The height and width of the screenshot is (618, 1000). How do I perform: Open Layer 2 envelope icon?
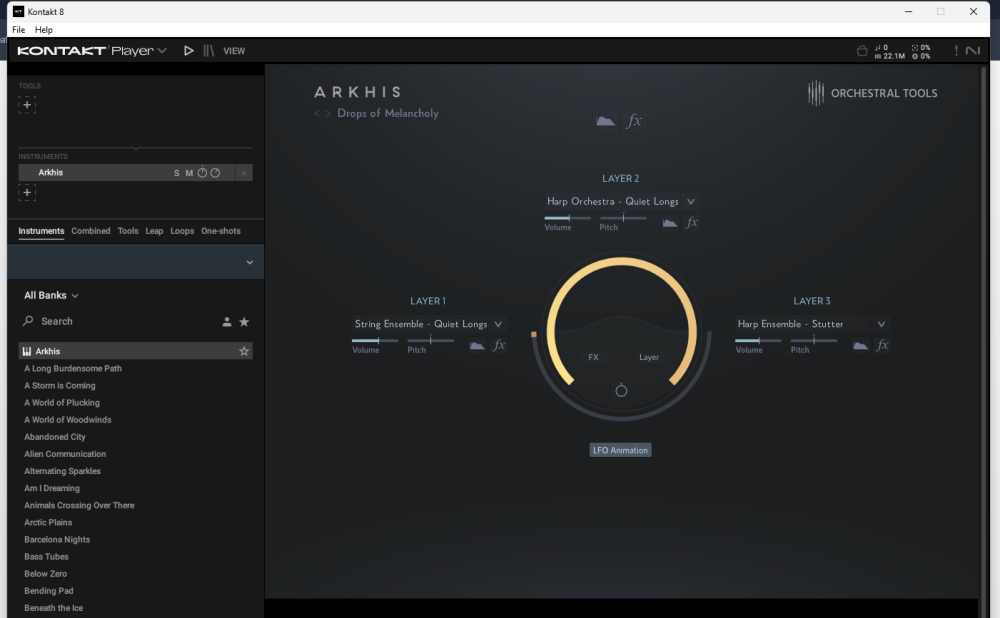[669, 223]
